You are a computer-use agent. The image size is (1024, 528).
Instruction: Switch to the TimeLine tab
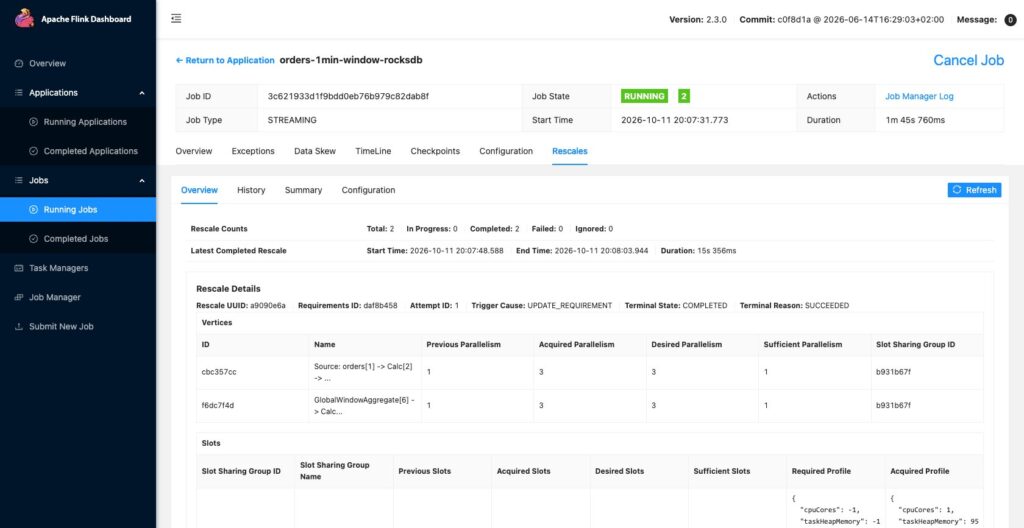(374, 151)
